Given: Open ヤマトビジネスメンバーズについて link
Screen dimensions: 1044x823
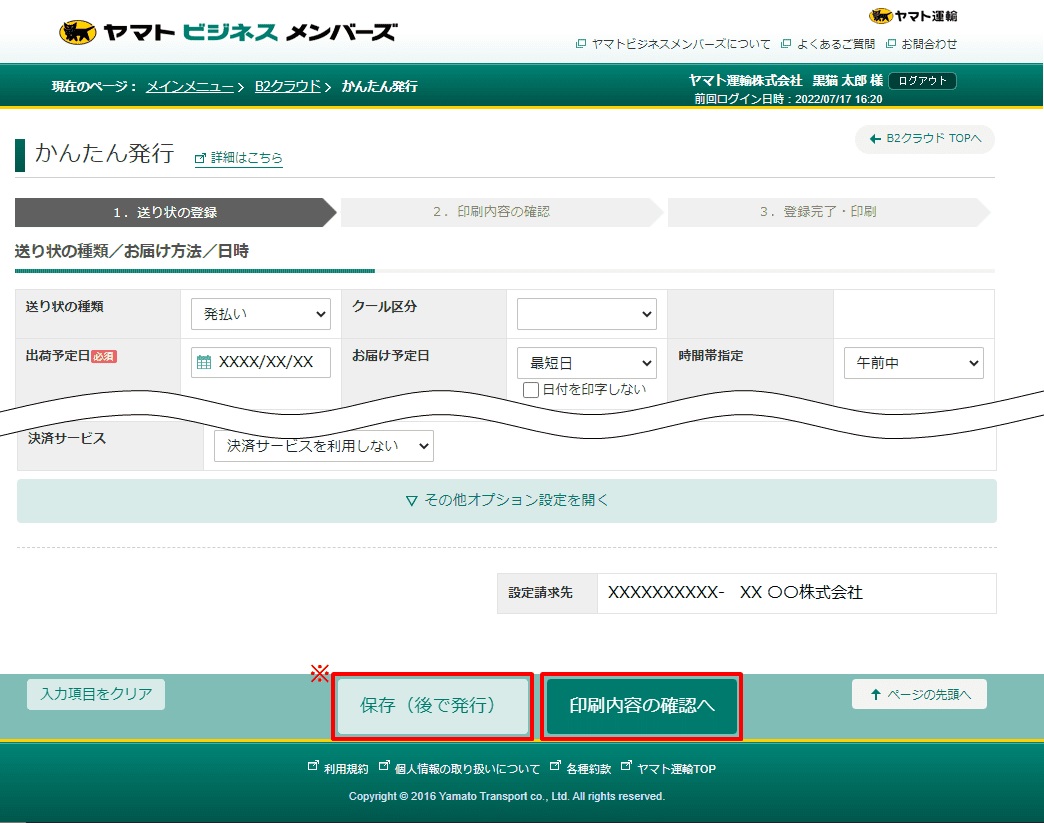Looking at the screenshot, I should click(x=680, y=44).
